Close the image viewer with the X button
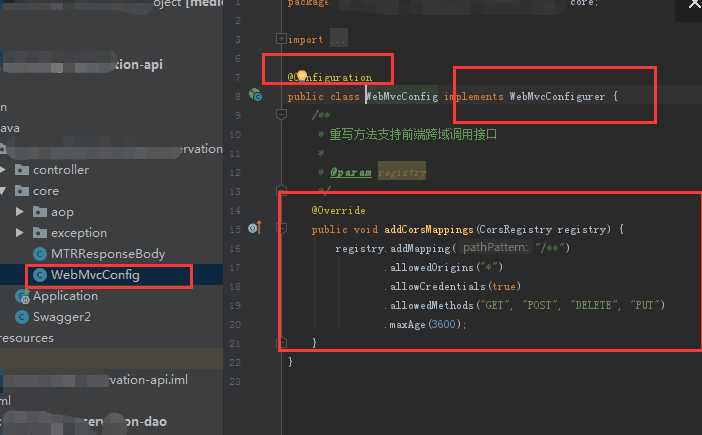 [x=694, y=4]
